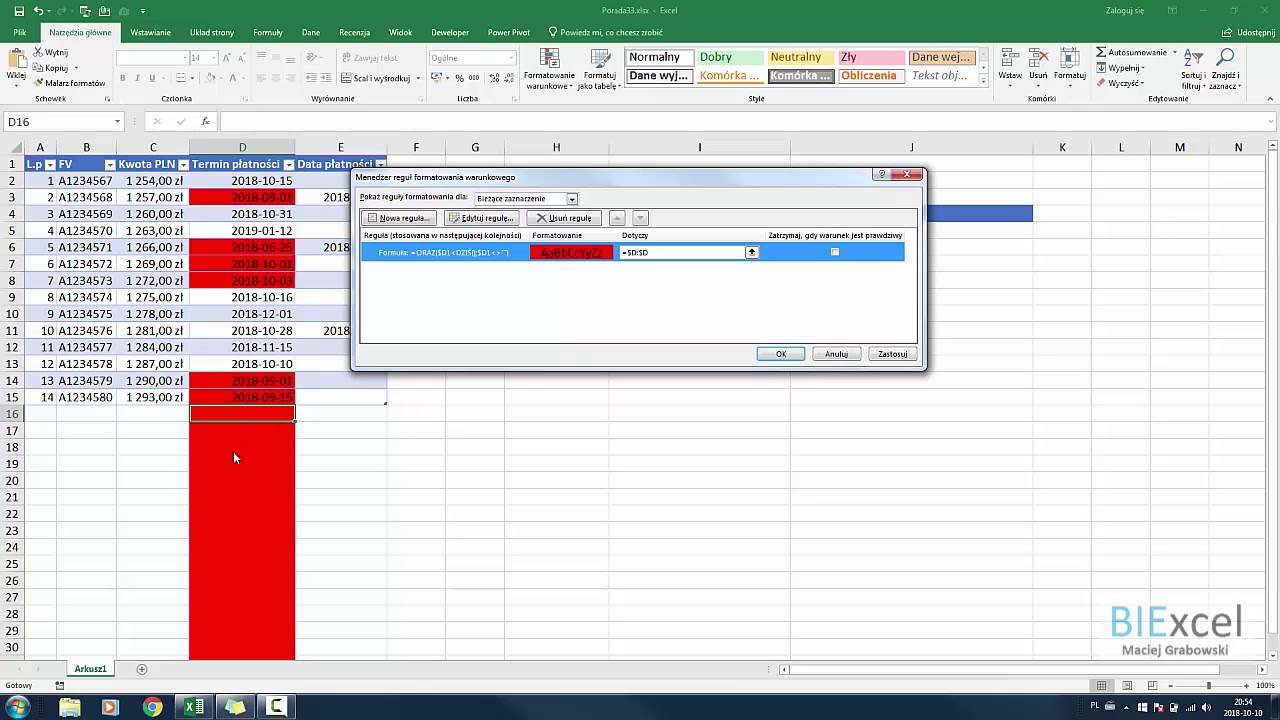Select Dobry green cell style
Screen dimensions: 1280x720
click(730, 58)
